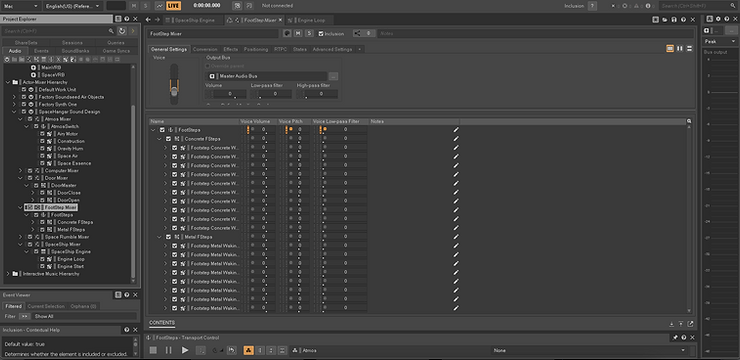The width and height of the screenshot is (740, 360).
Task: Solo FootStep Mixer with S button
Action: 309,33
